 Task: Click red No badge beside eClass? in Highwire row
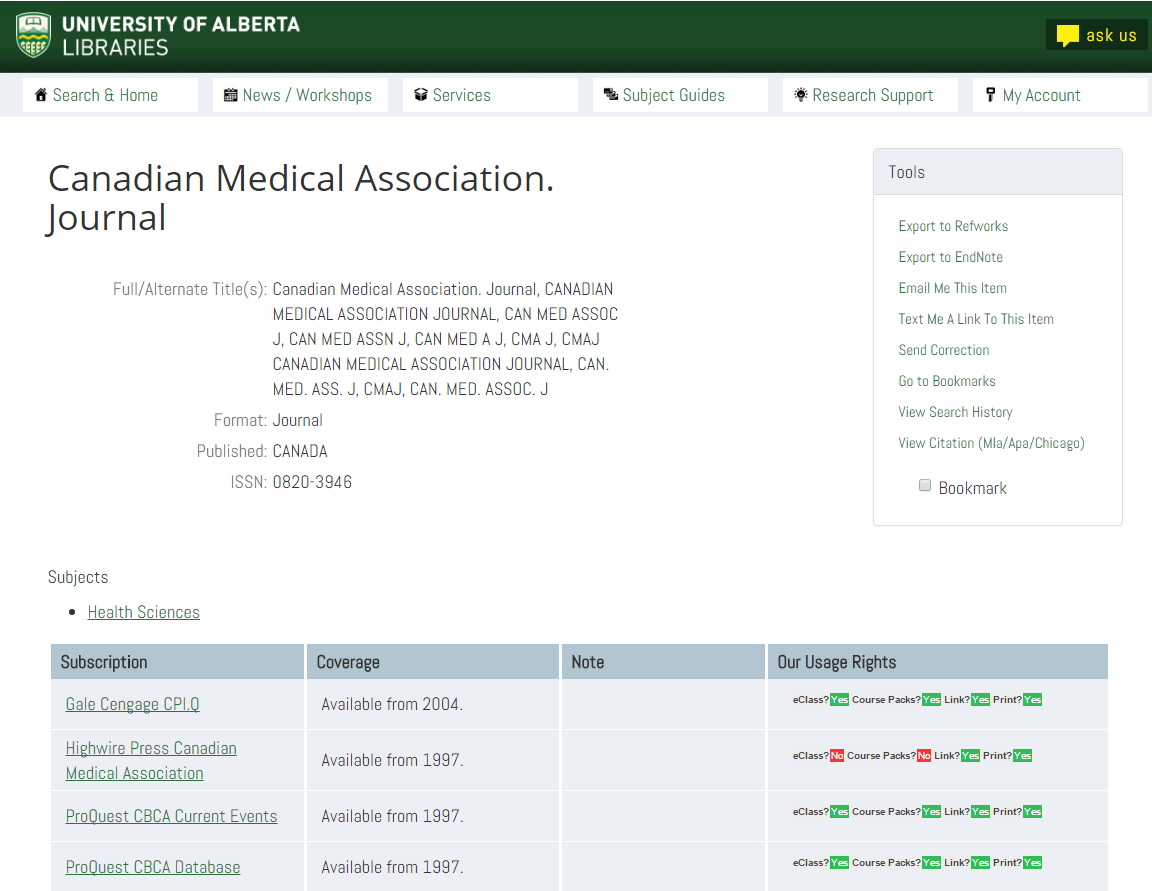[x=837, y=755]
